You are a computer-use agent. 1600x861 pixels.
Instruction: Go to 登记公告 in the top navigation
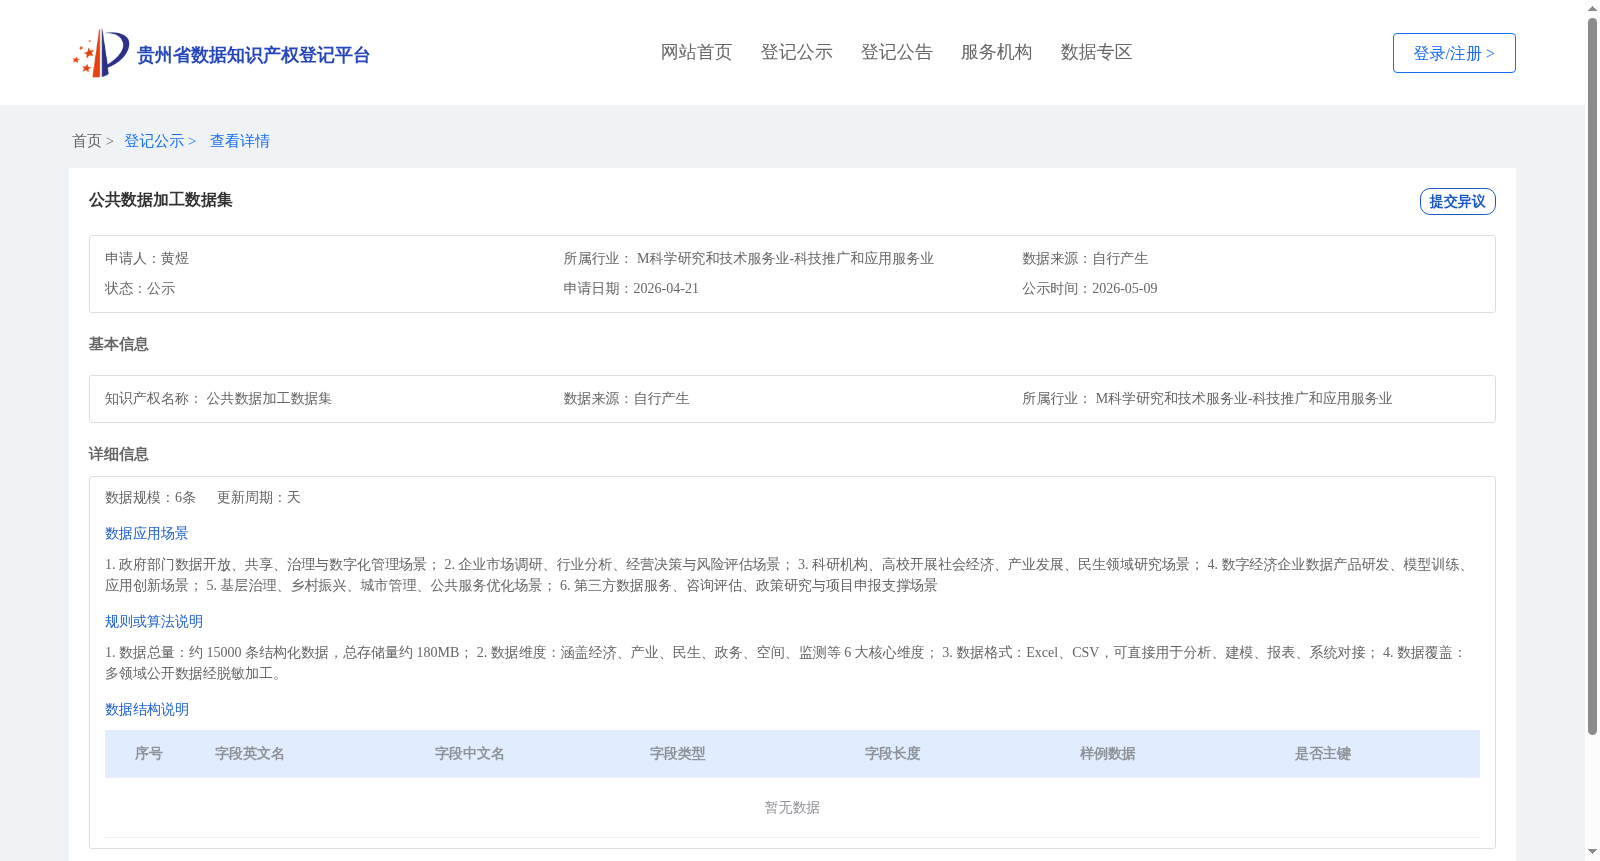point(896,52)
